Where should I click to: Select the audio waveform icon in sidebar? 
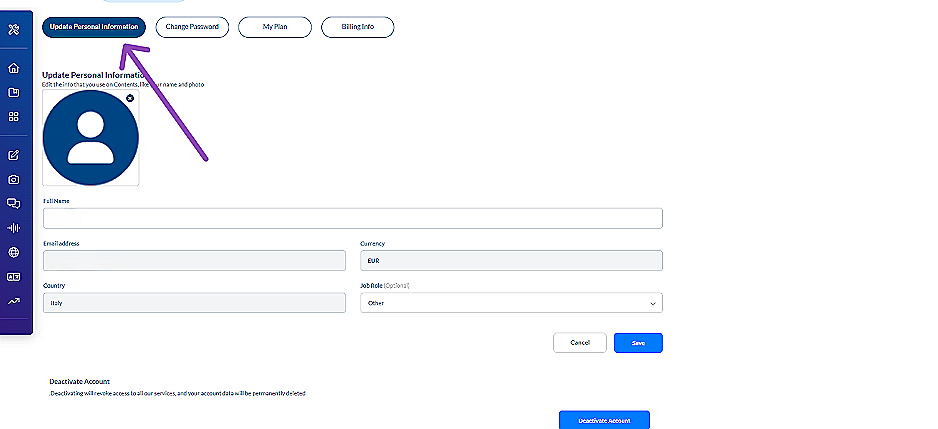click(x=14, y=228)
